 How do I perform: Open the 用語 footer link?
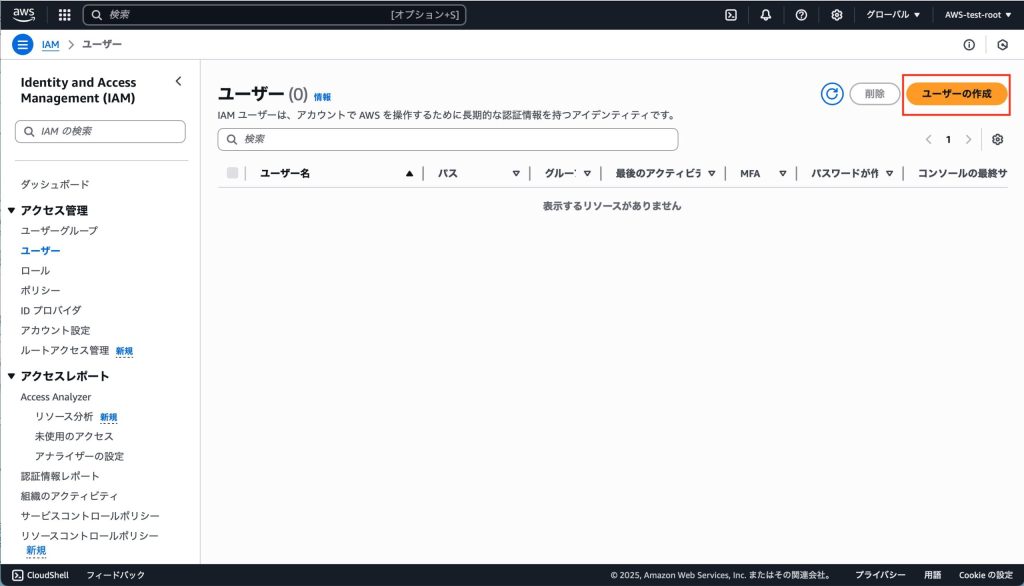933,575
